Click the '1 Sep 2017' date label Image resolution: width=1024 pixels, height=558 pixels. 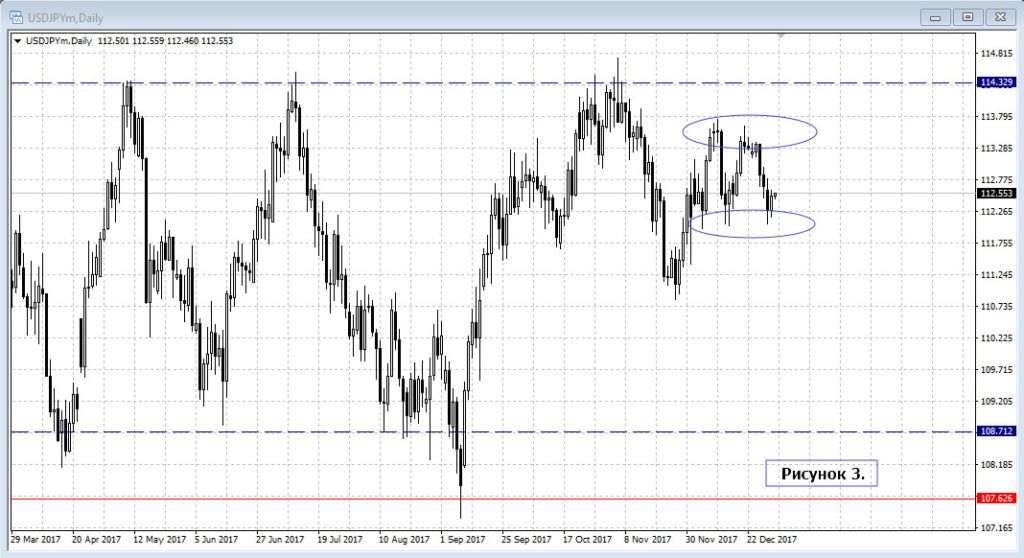tap(463, 540)
